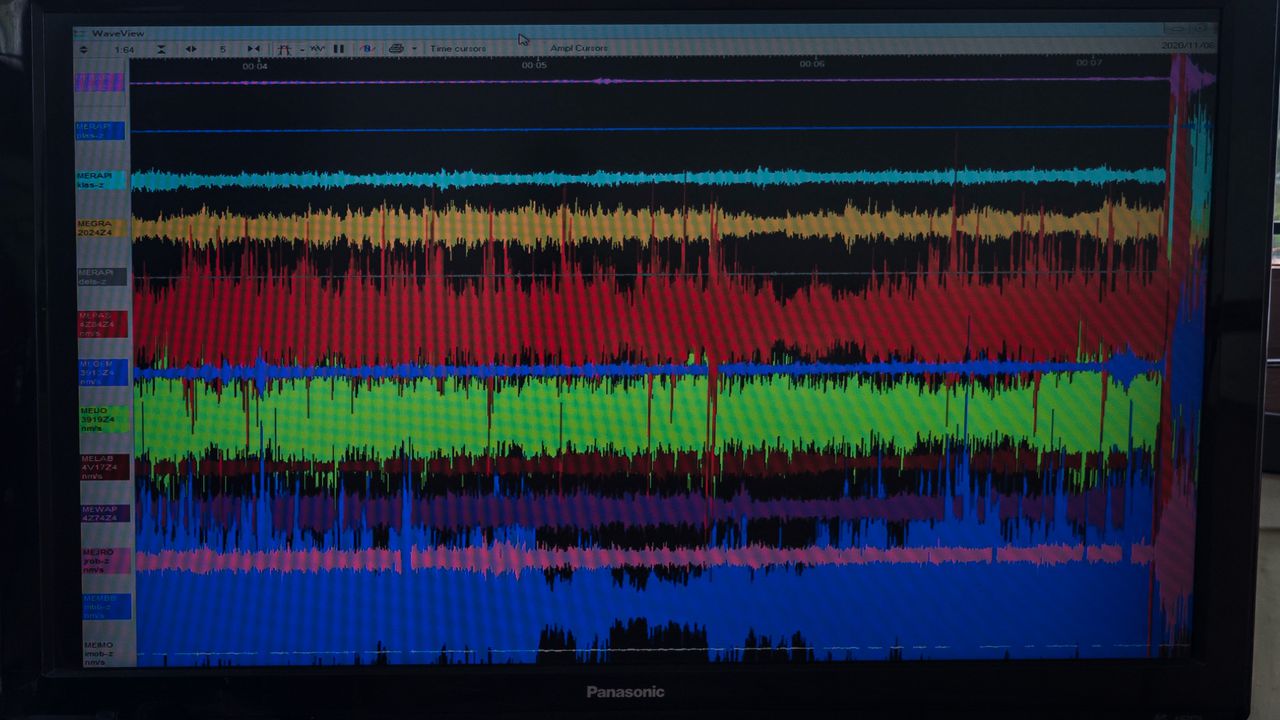Screen dimensions: 1280x720
Task: Click the vertical compress hourglass icon
Action: tap(161, 49)
